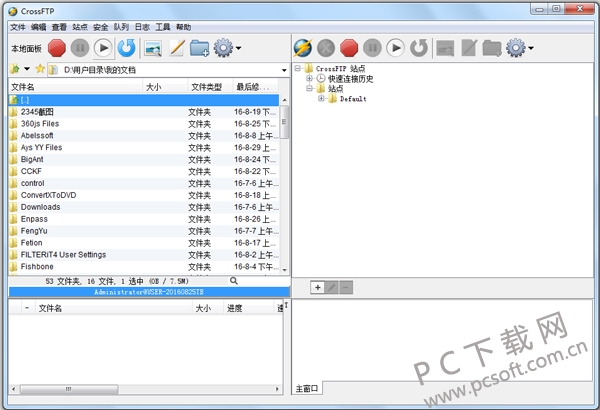600x410 pixels.
Task: Click the globe lightning connect icon
Action: (303, 48)
